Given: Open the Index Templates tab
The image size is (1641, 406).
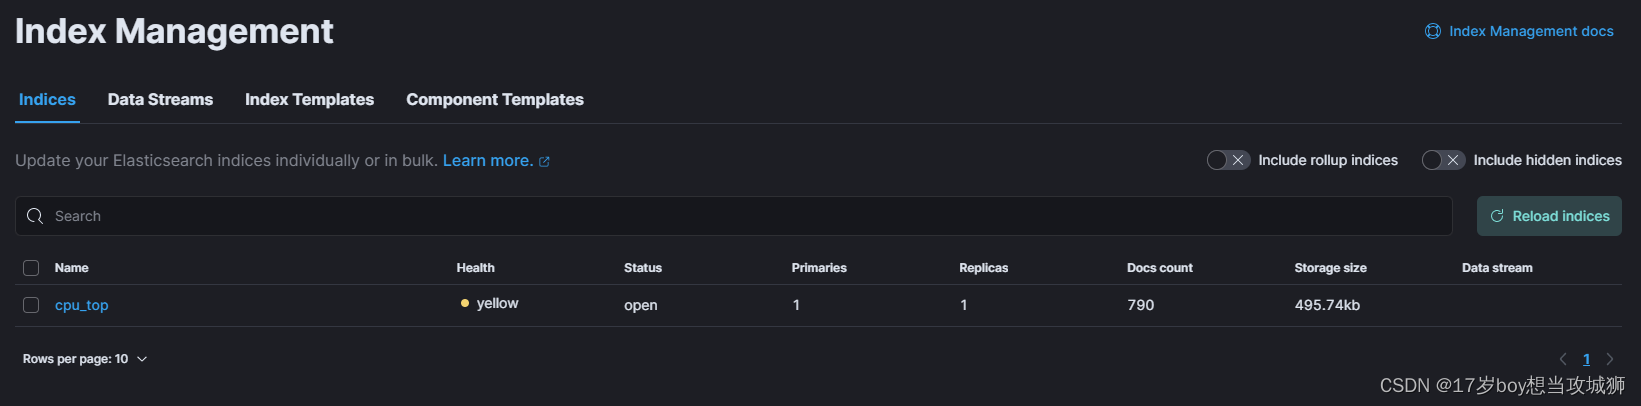Looking at the screenshot, I should pyautogui.click(x=309, y=99).
